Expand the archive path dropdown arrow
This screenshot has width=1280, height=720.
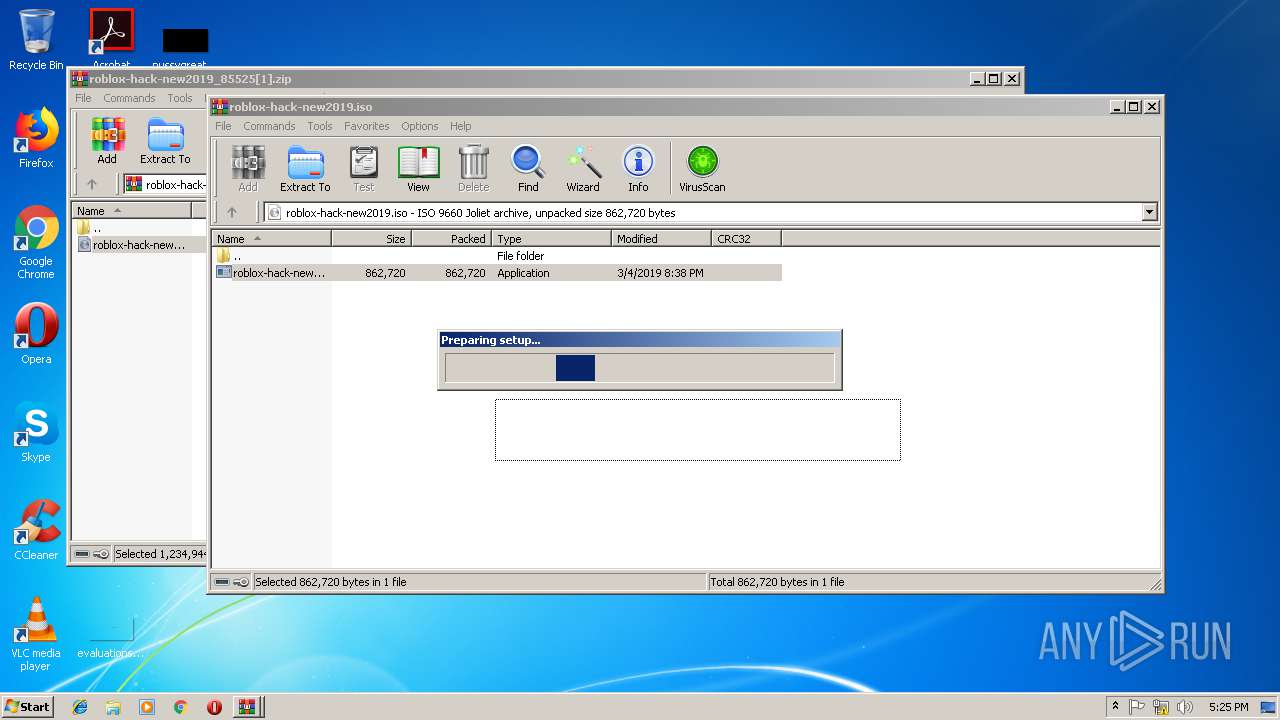click(x=1149, y=212)
